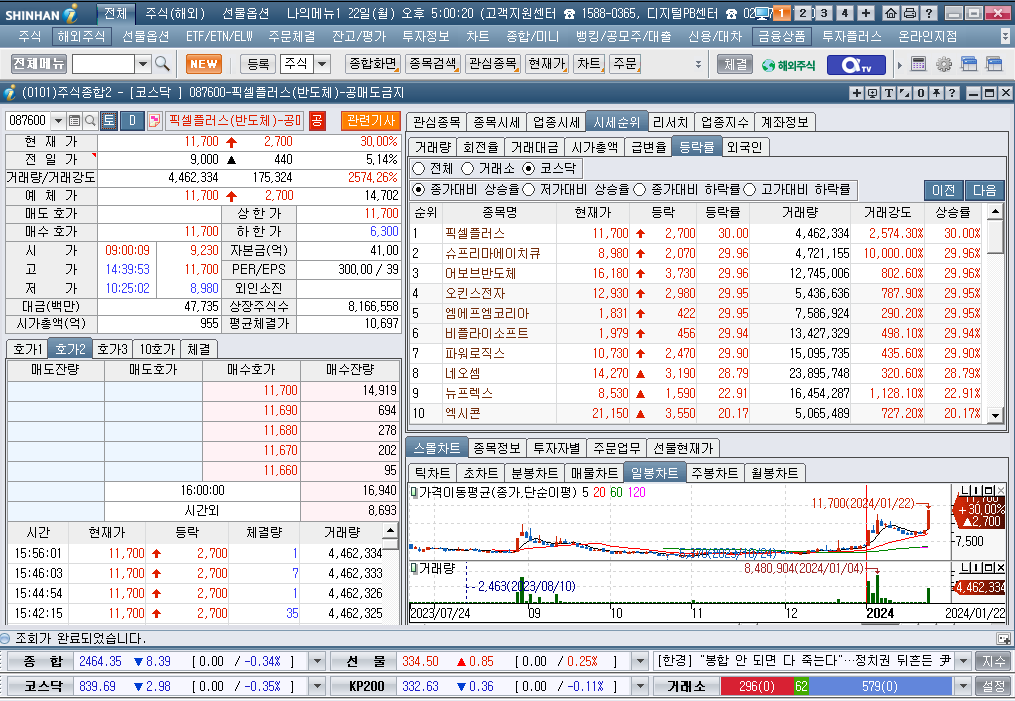
Task: Open the KP200 index dropdown arrow
Action: click(x=640, y=686)
